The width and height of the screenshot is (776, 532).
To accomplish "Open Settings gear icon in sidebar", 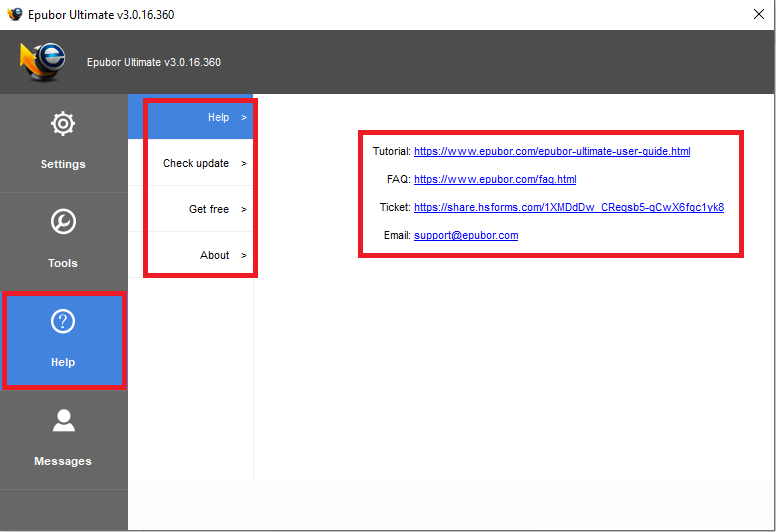I will 63,124.
